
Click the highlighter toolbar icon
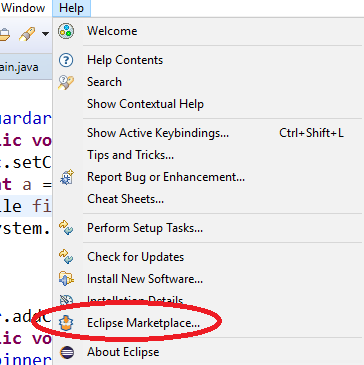click(x=27, y=34)
